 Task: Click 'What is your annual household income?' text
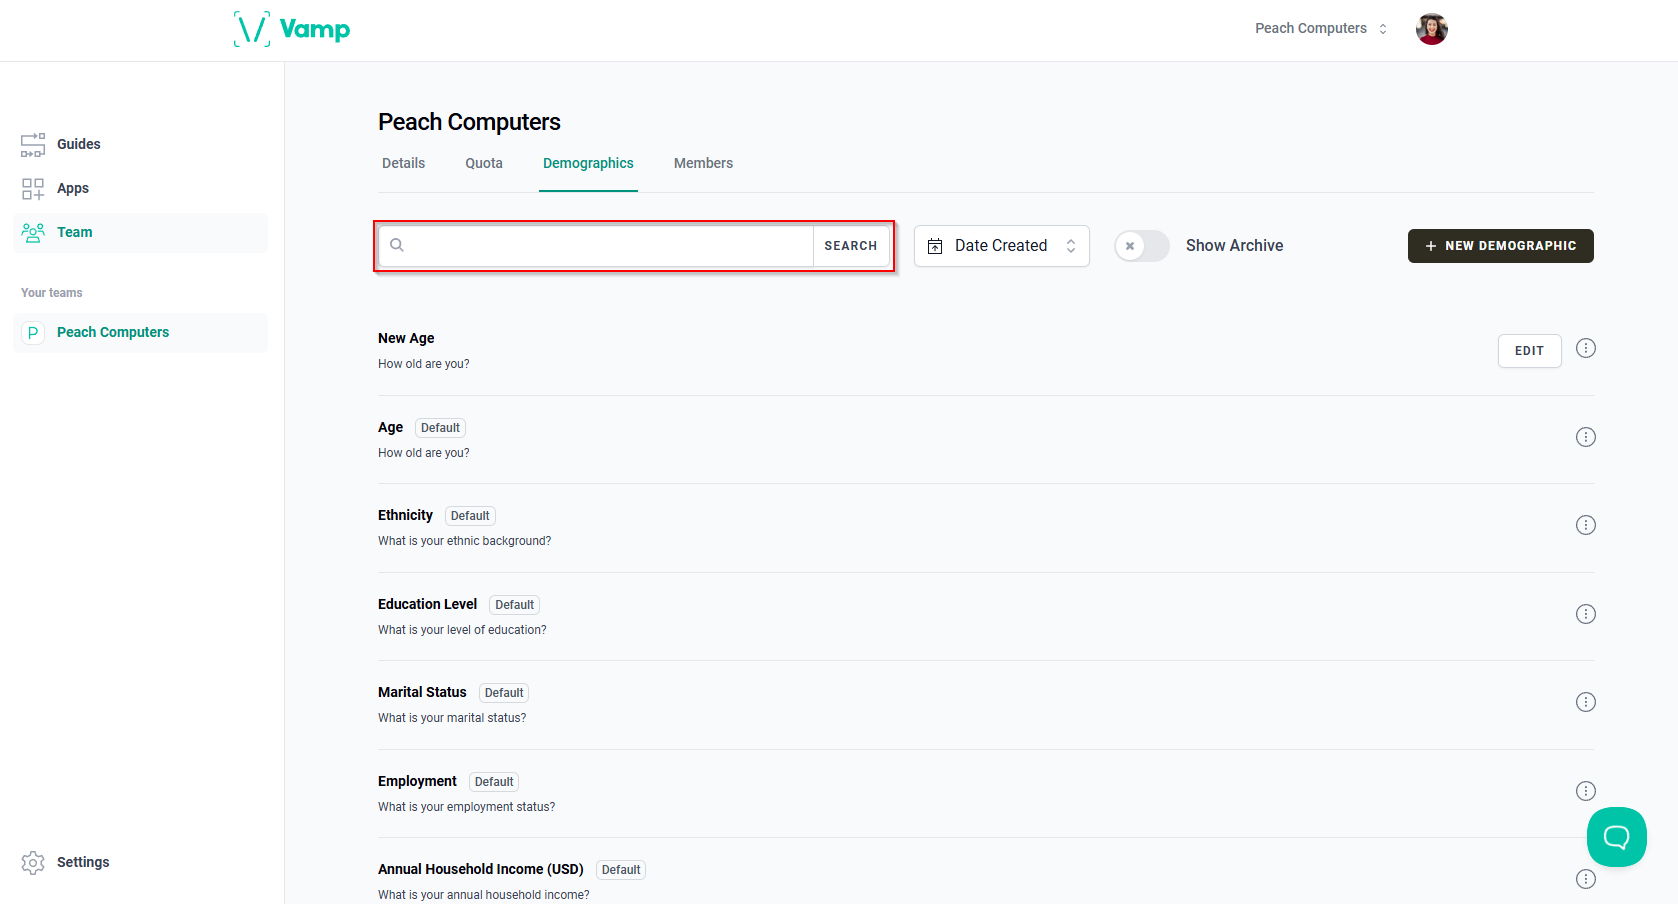[x=484, y=895]
